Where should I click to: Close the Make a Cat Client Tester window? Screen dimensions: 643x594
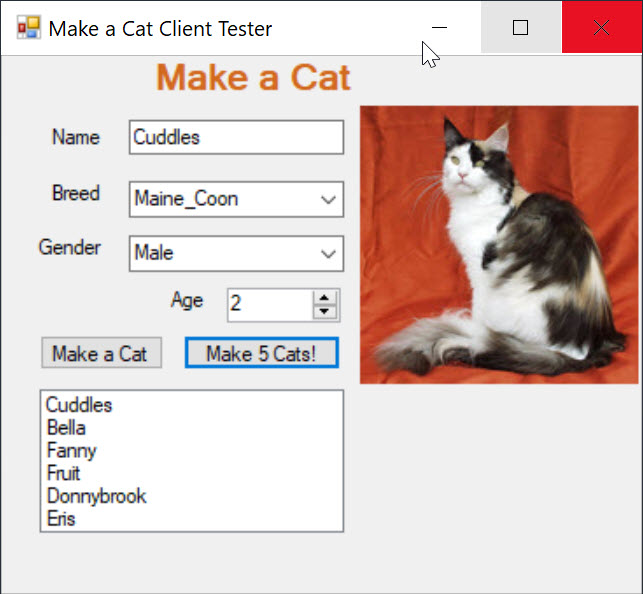point(602,27)
